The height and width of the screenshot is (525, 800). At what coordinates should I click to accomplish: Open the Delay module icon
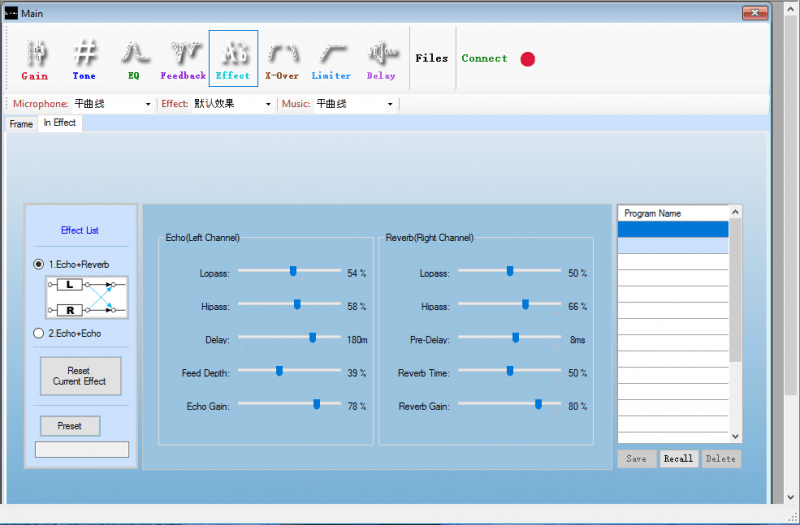(x=381, y=58)
